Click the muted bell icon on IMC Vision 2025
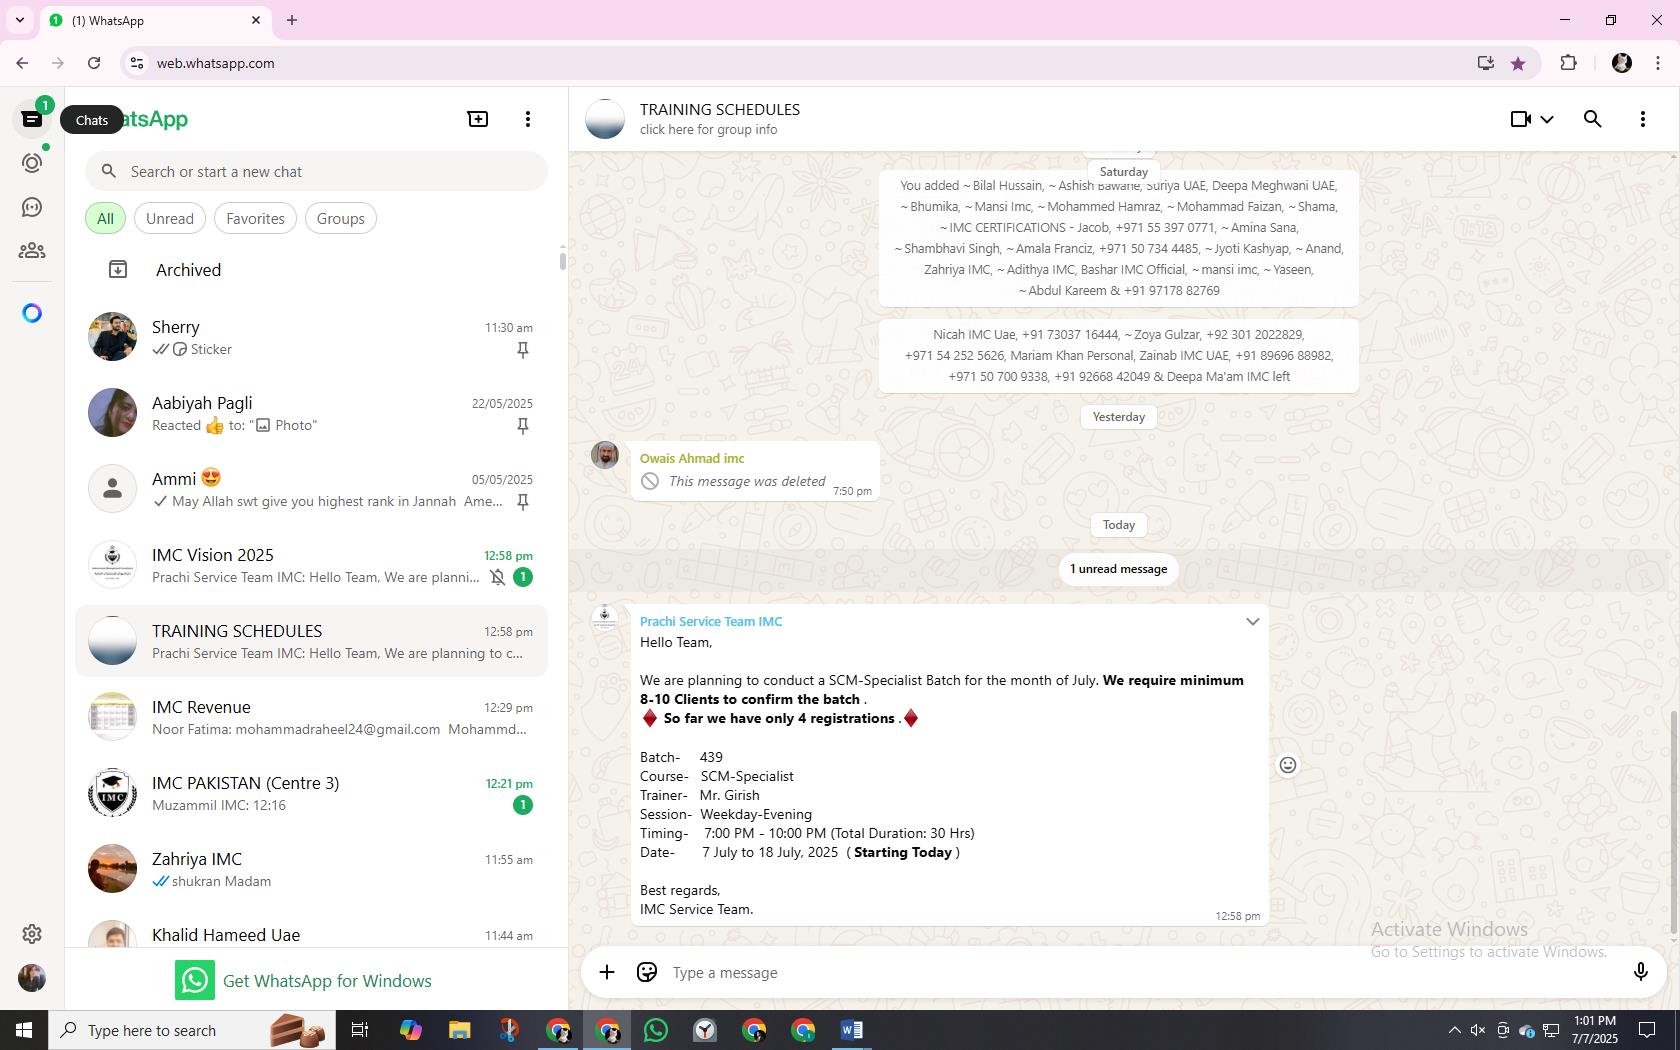The width and height of the screenshot is (1680, 1050). 498,577
